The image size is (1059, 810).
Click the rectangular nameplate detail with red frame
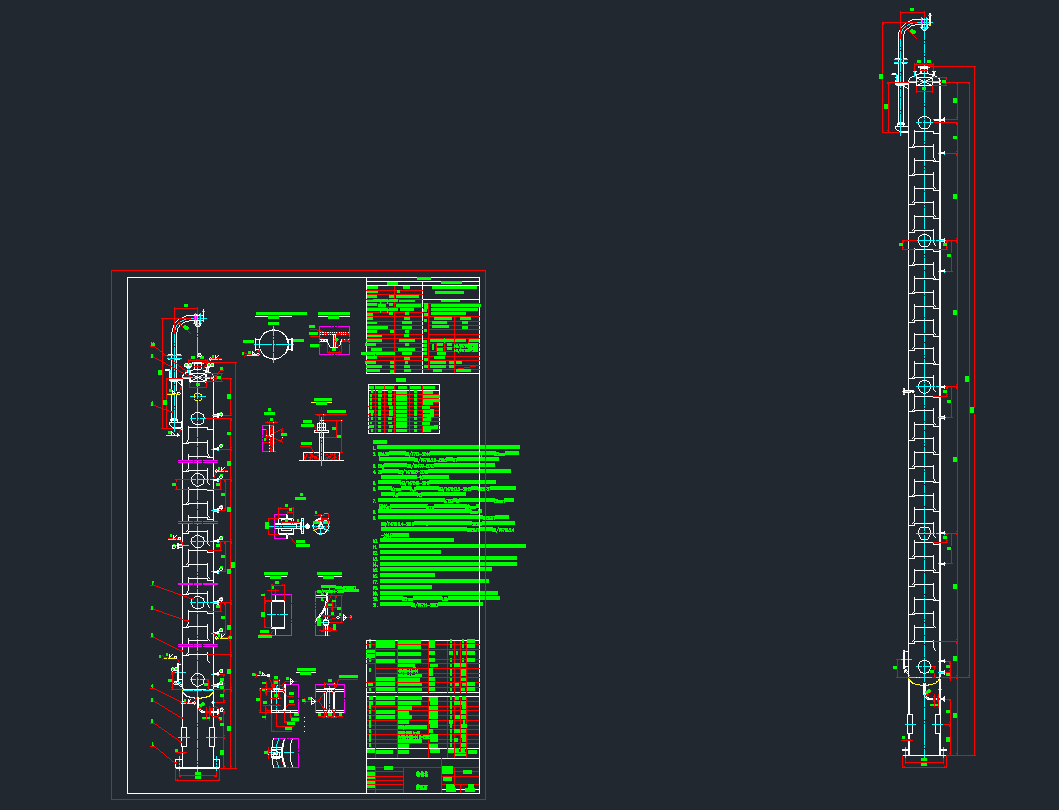point(278,610)
